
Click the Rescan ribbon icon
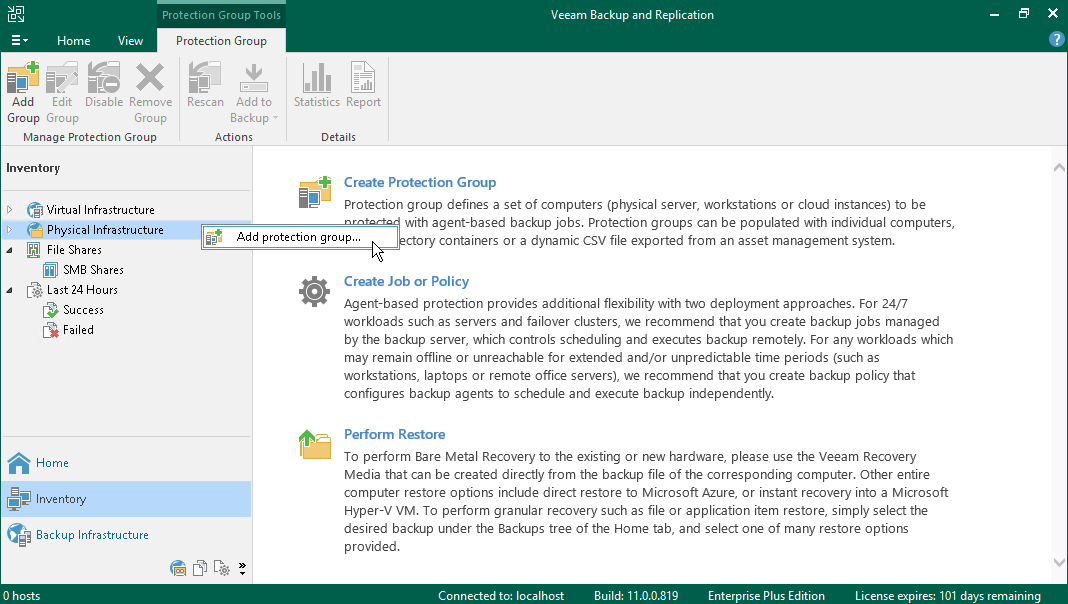coord(205,86)
